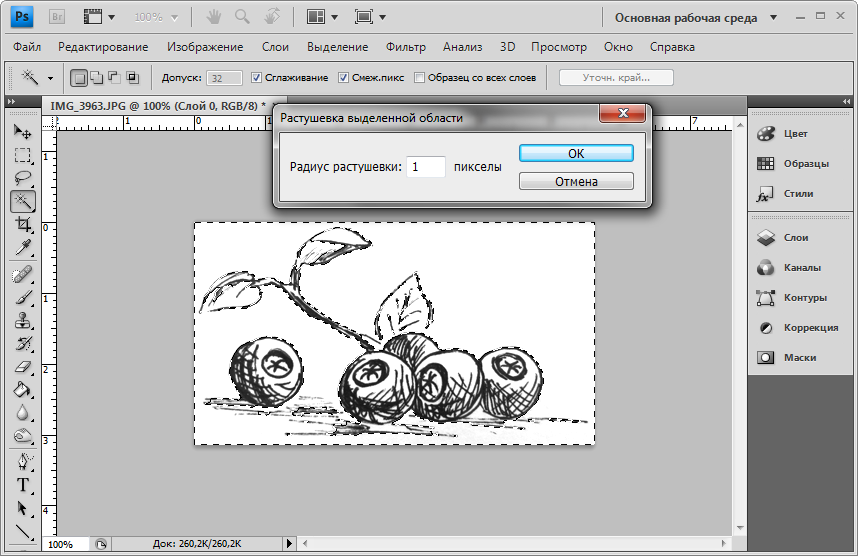
Task: Select the Brush tool
Action: click(22, 298)
